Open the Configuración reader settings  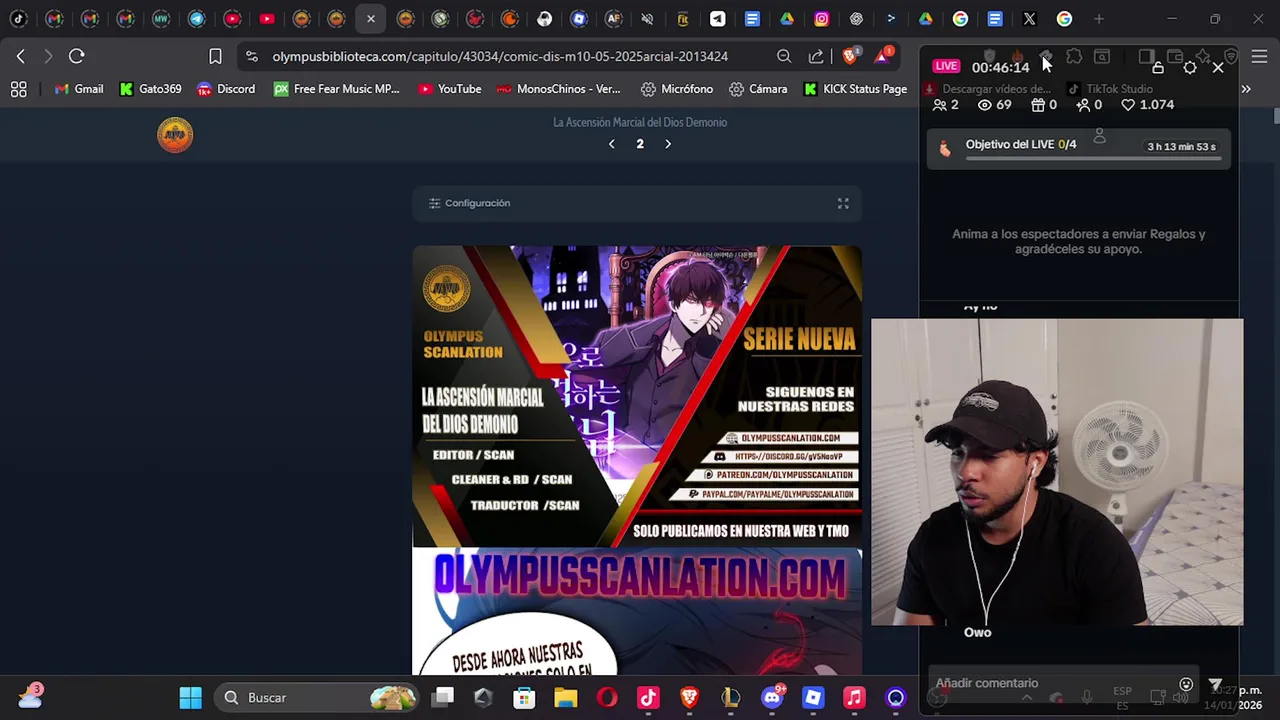(x=469, y=203)
